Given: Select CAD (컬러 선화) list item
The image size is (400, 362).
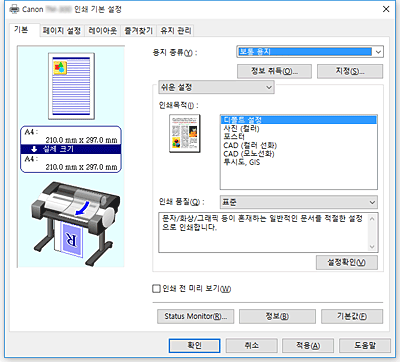Looking at the screenshot, I should pyautogui.click(x=299, y=145).
